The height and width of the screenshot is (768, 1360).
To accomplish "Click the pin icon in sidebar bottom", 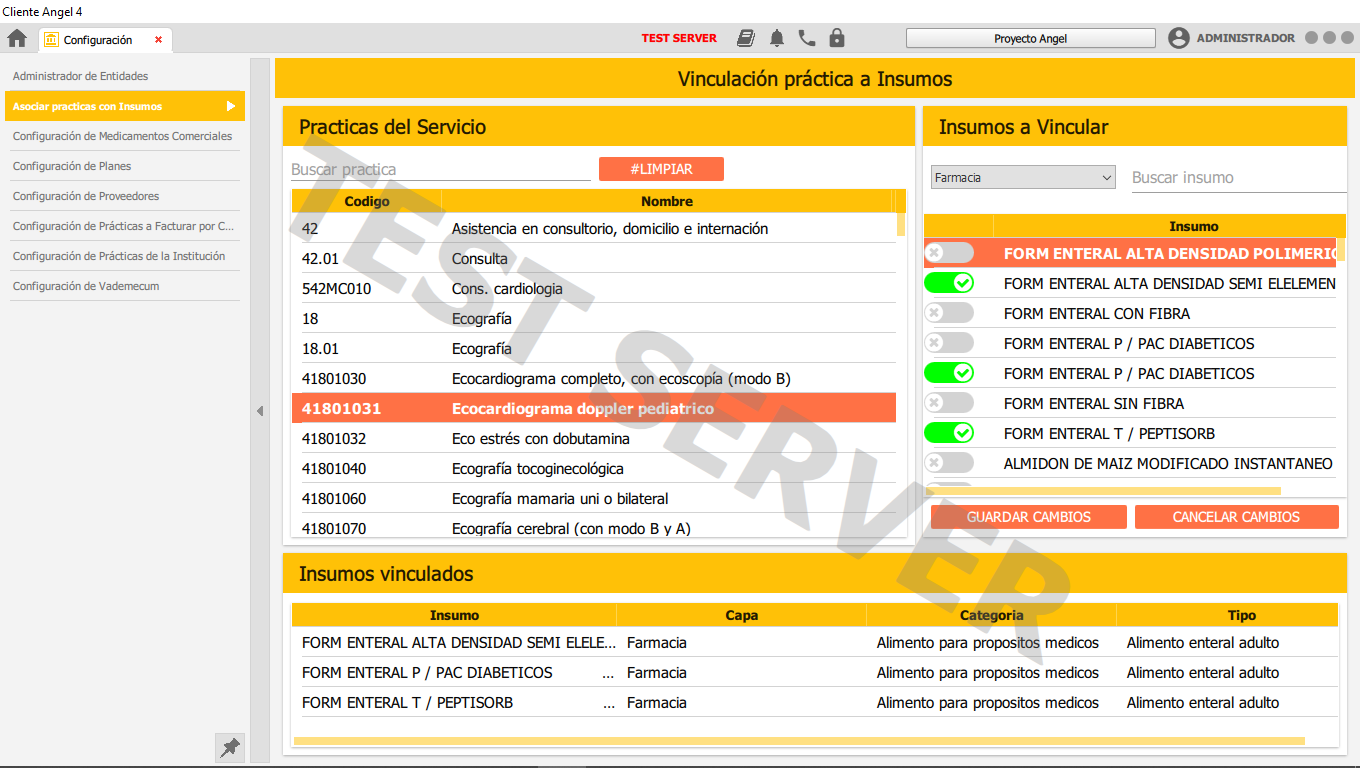I will click(x=230, y=747).
